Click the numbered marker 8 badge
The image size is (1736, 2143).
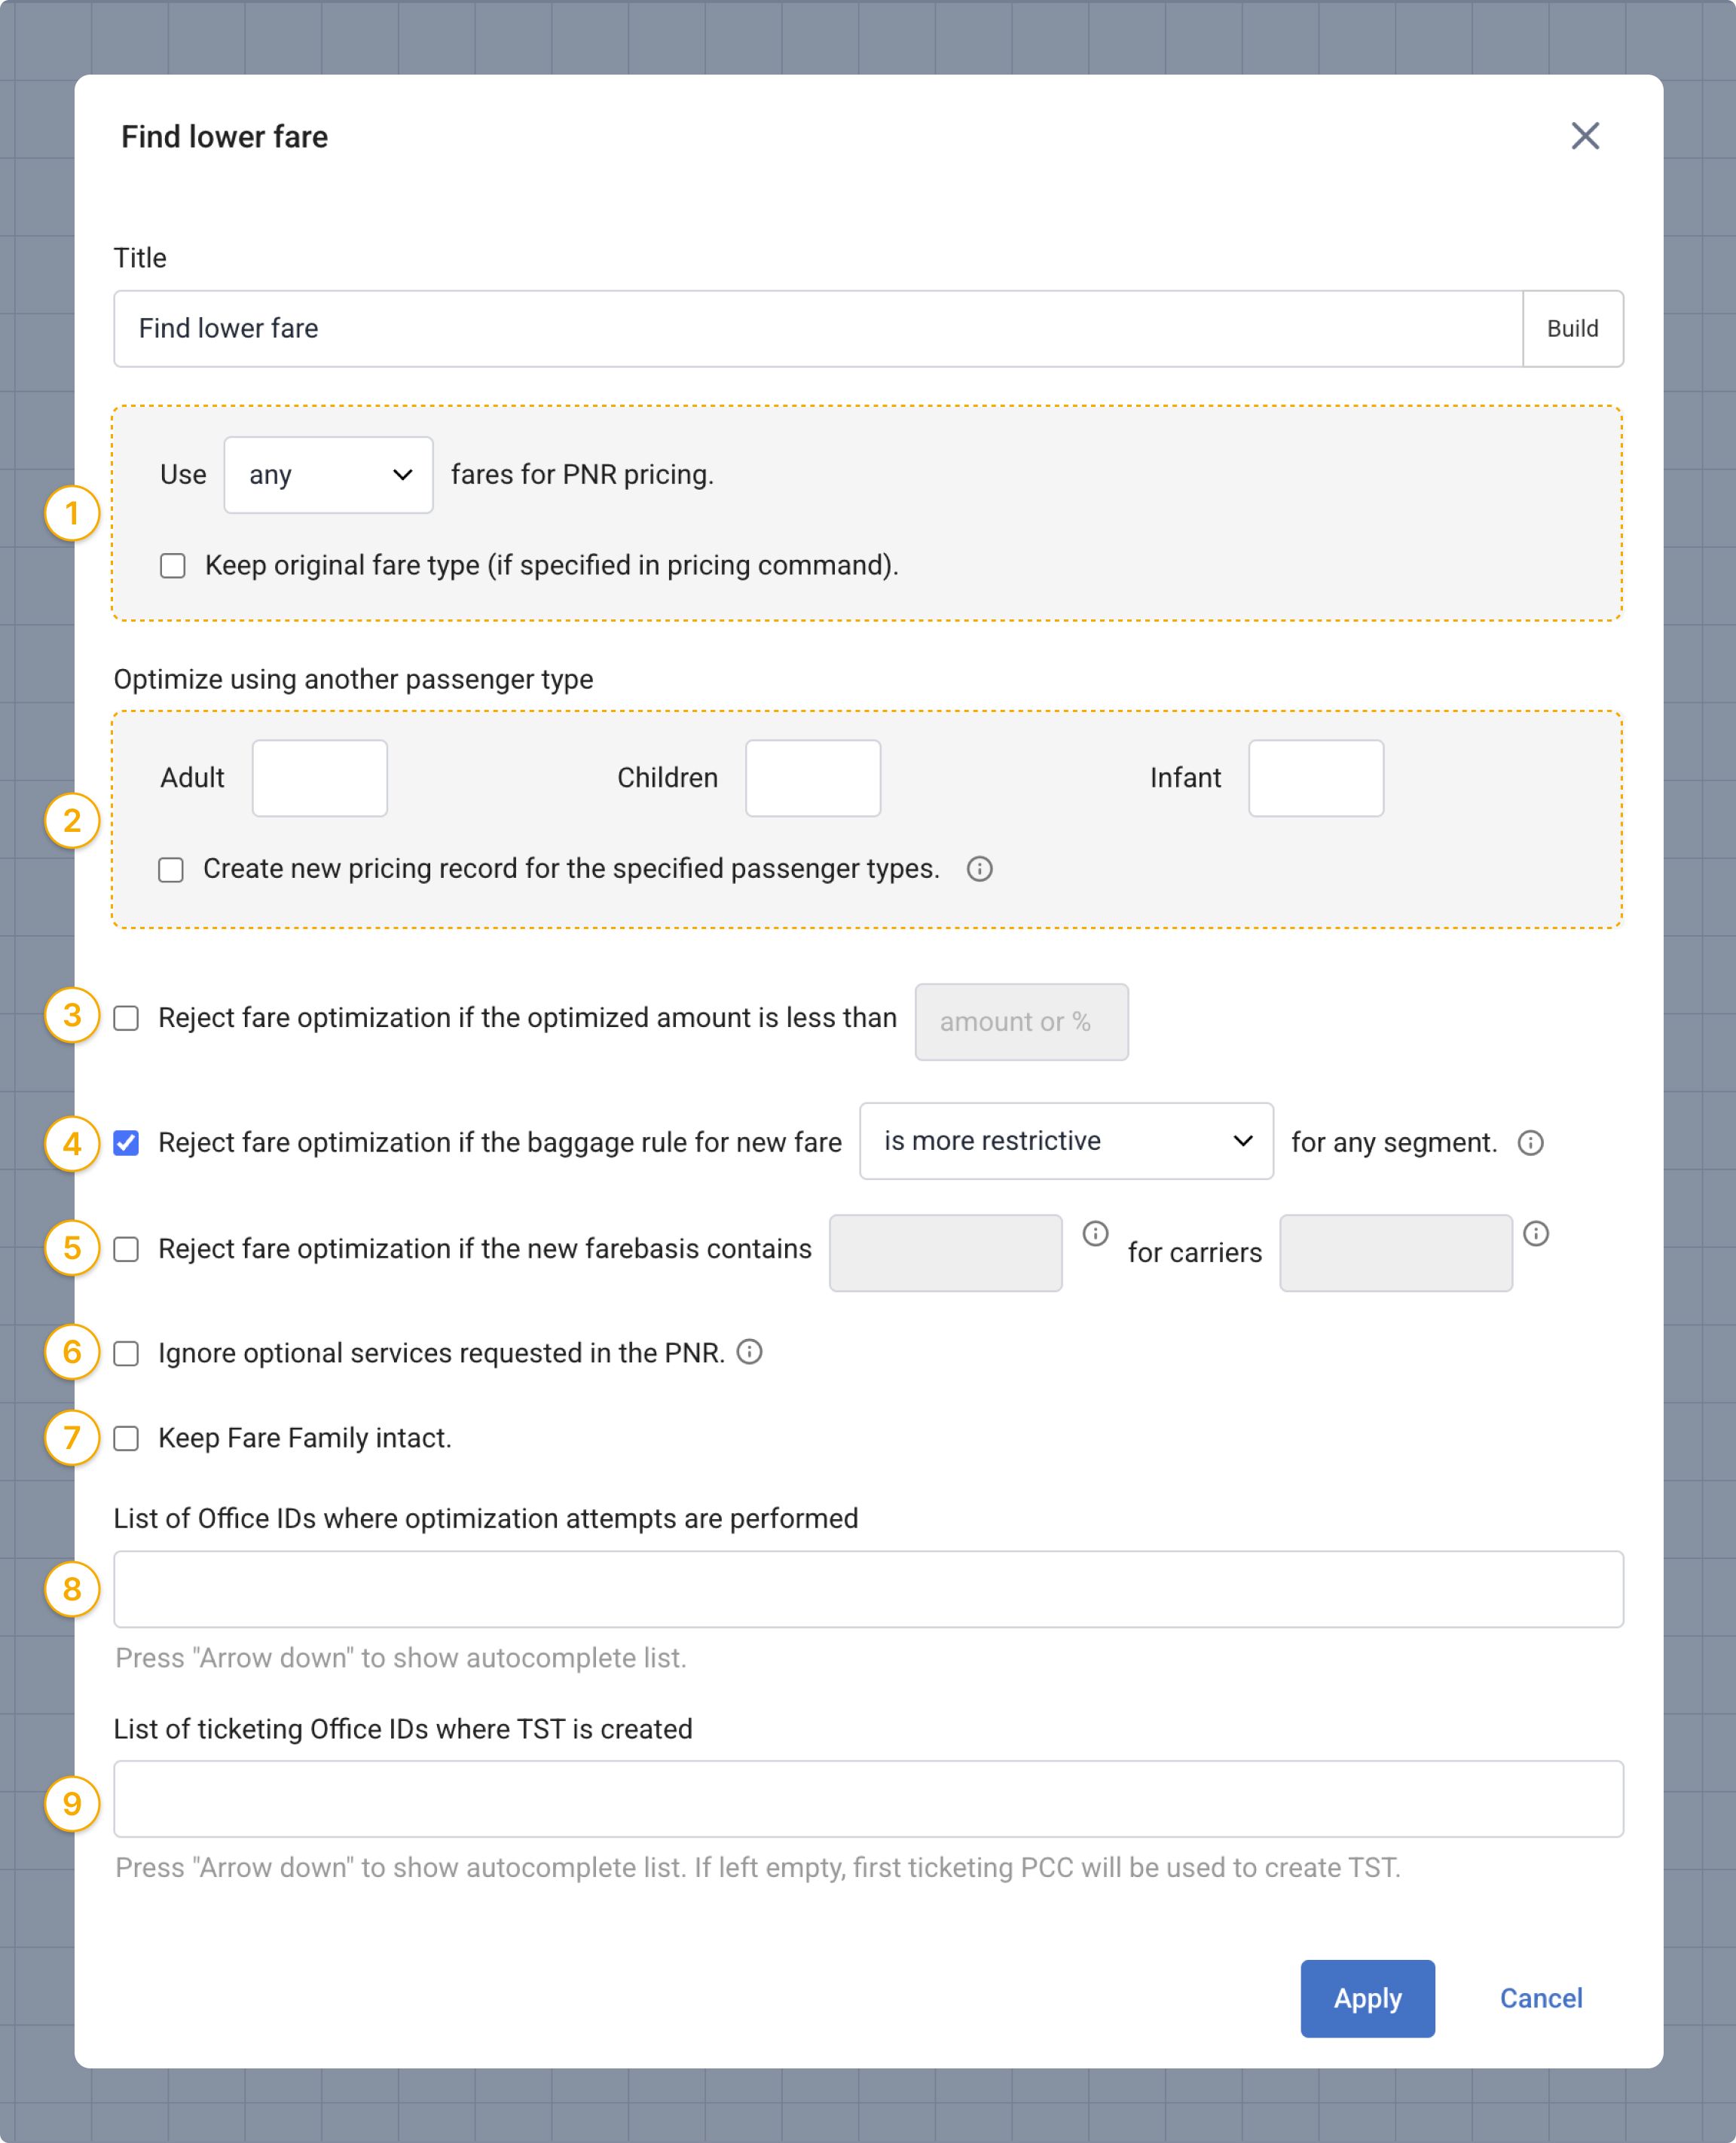[x=72, y=1588]
